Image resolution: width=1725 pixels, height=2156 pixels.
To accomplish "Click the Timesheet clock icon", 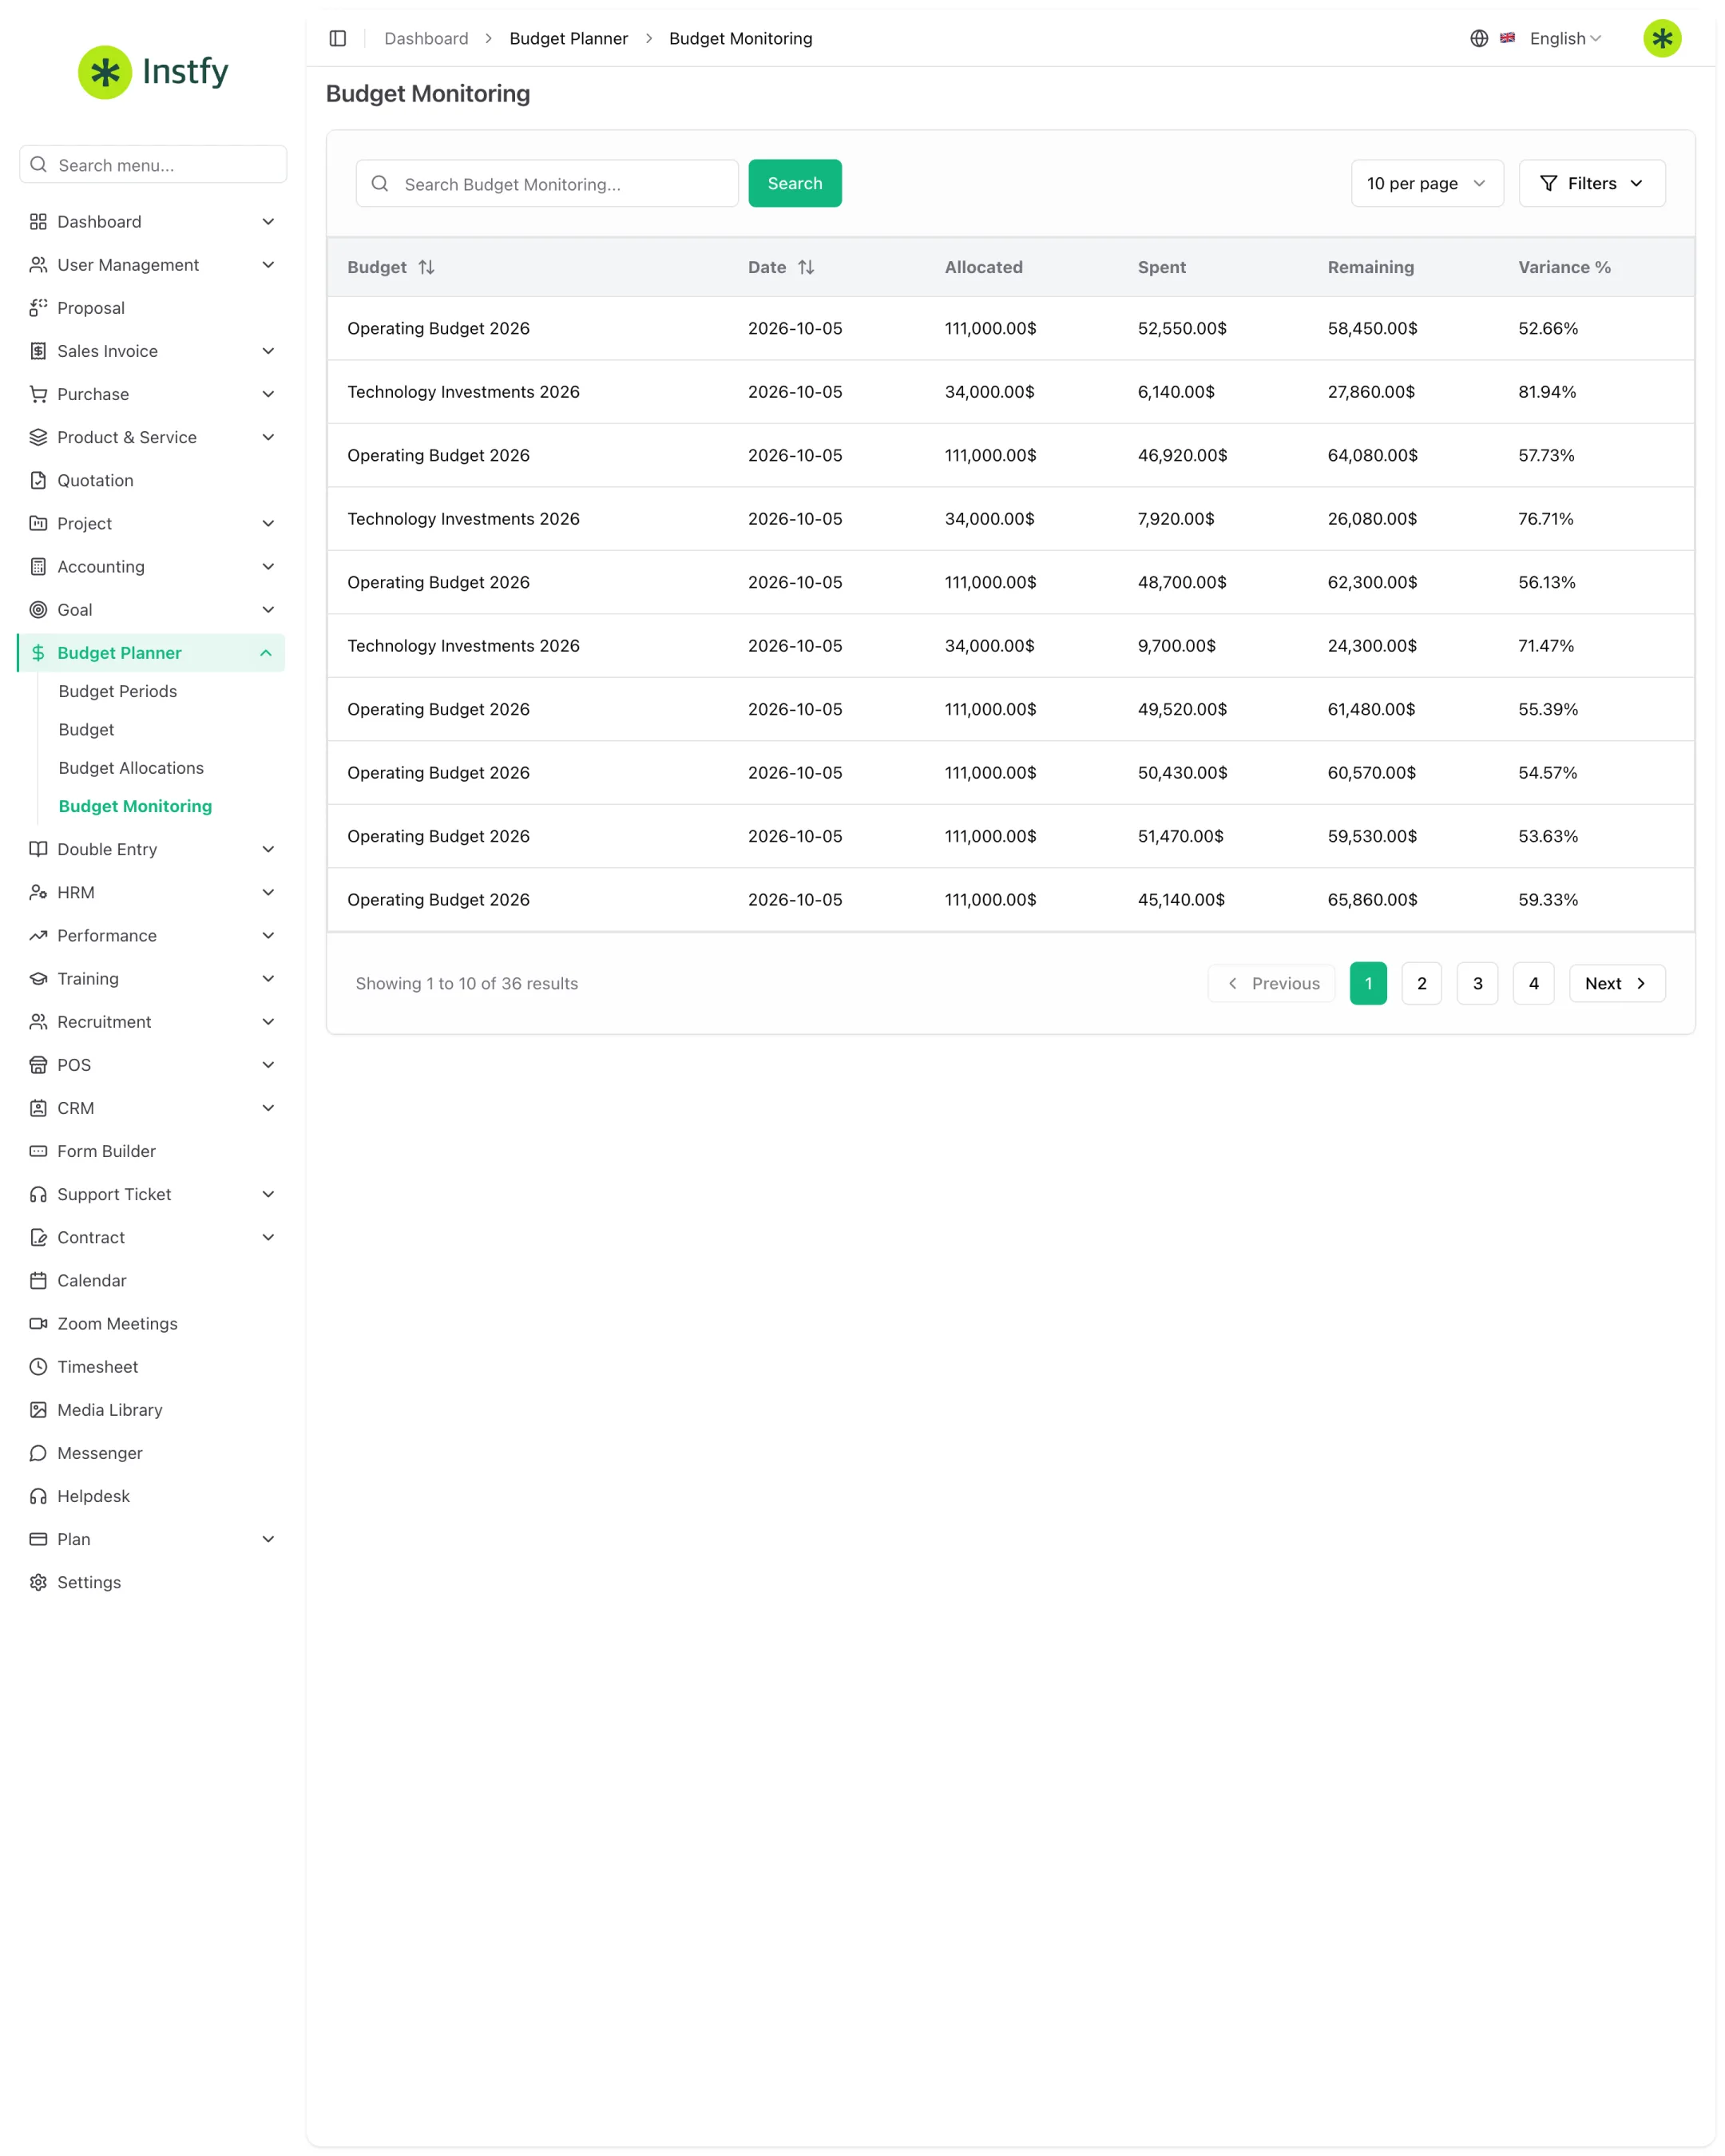I will (38, 1366).
